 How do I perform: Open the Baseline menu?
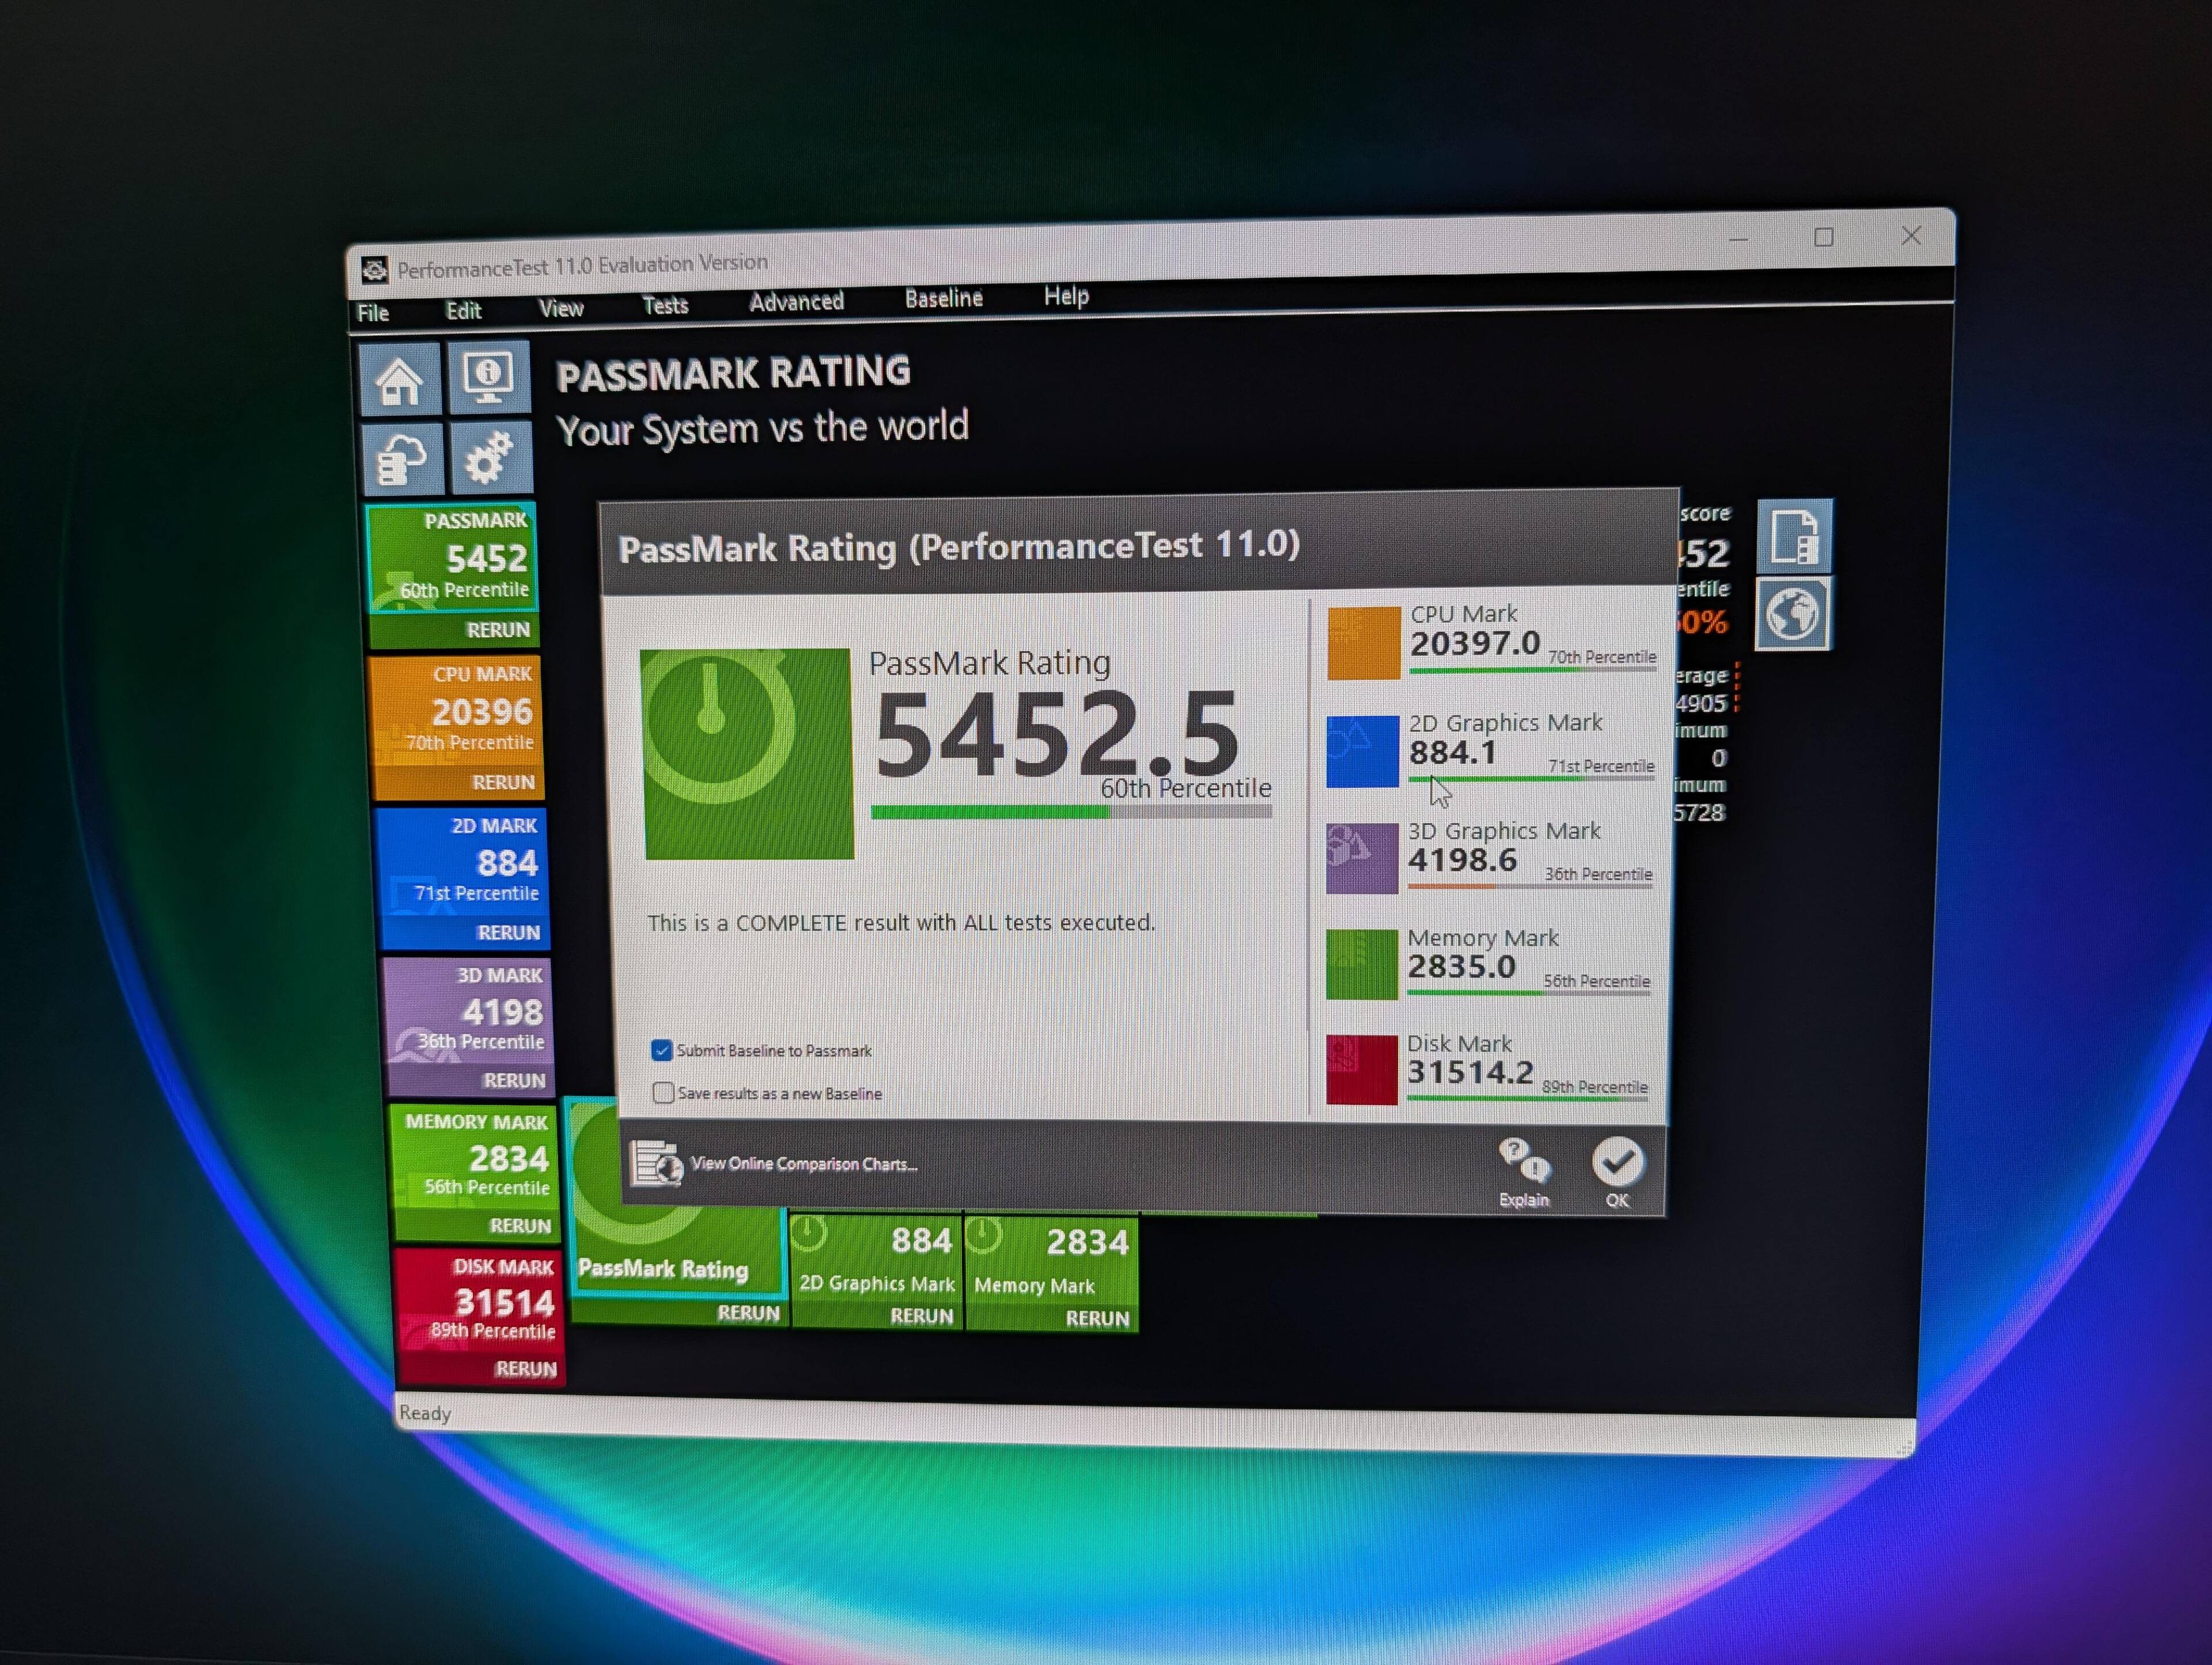(x=943, y=298)
